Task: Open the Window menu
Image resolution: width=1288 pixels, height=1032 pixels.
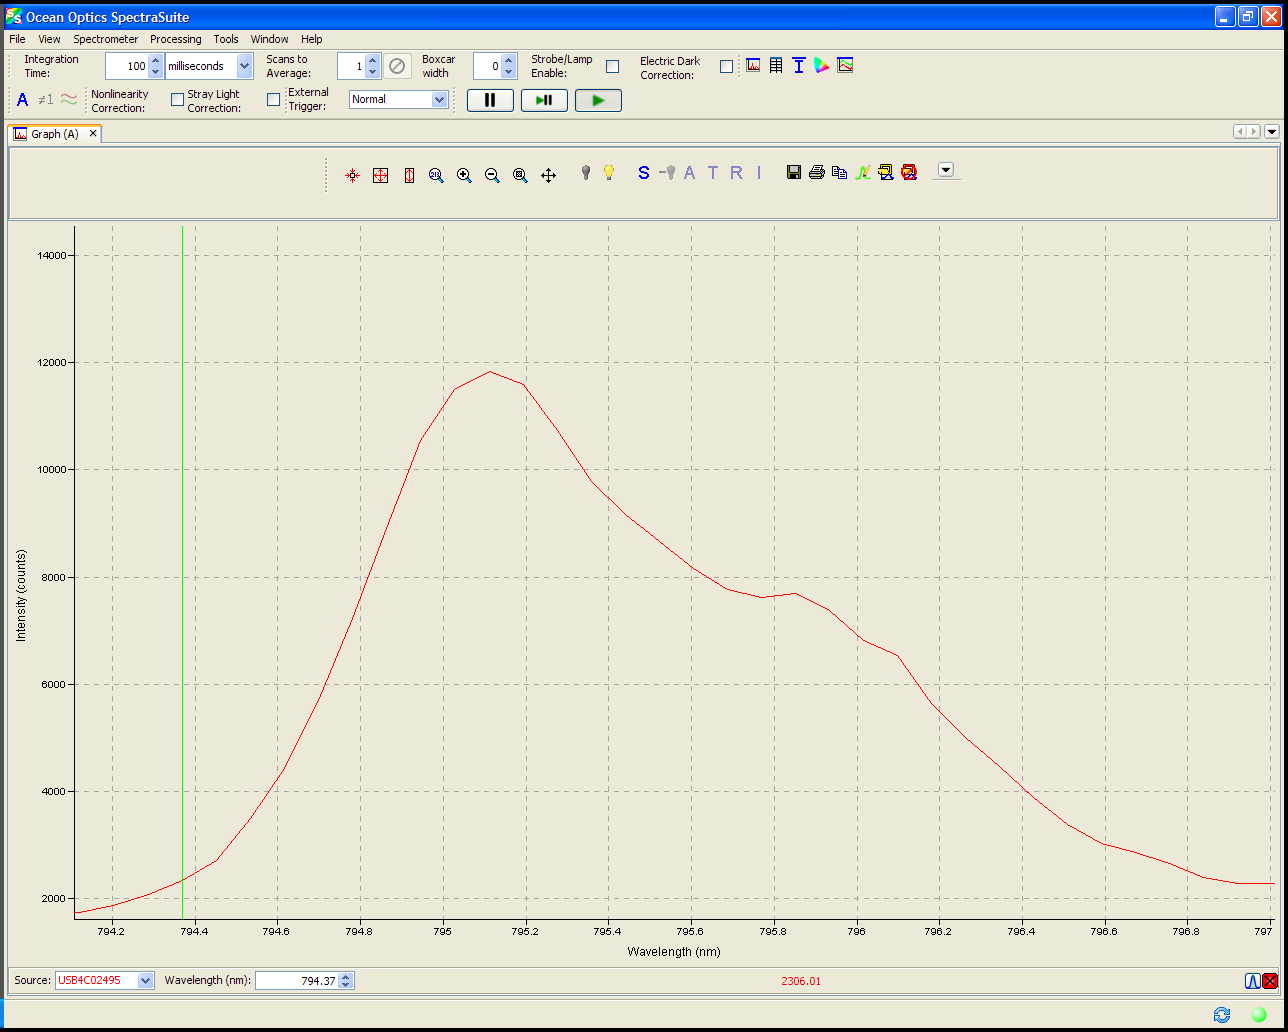Action: pos(269,39)
